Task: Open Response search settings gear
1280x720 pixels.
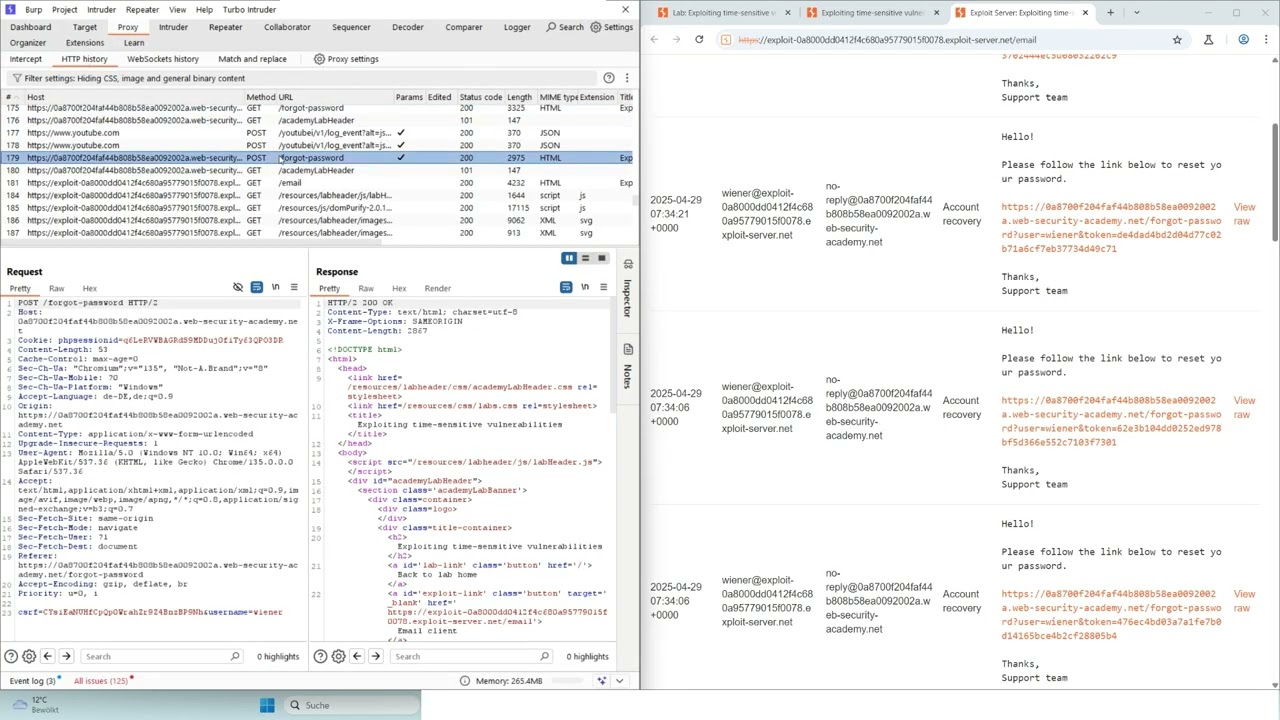Action: 338,657
